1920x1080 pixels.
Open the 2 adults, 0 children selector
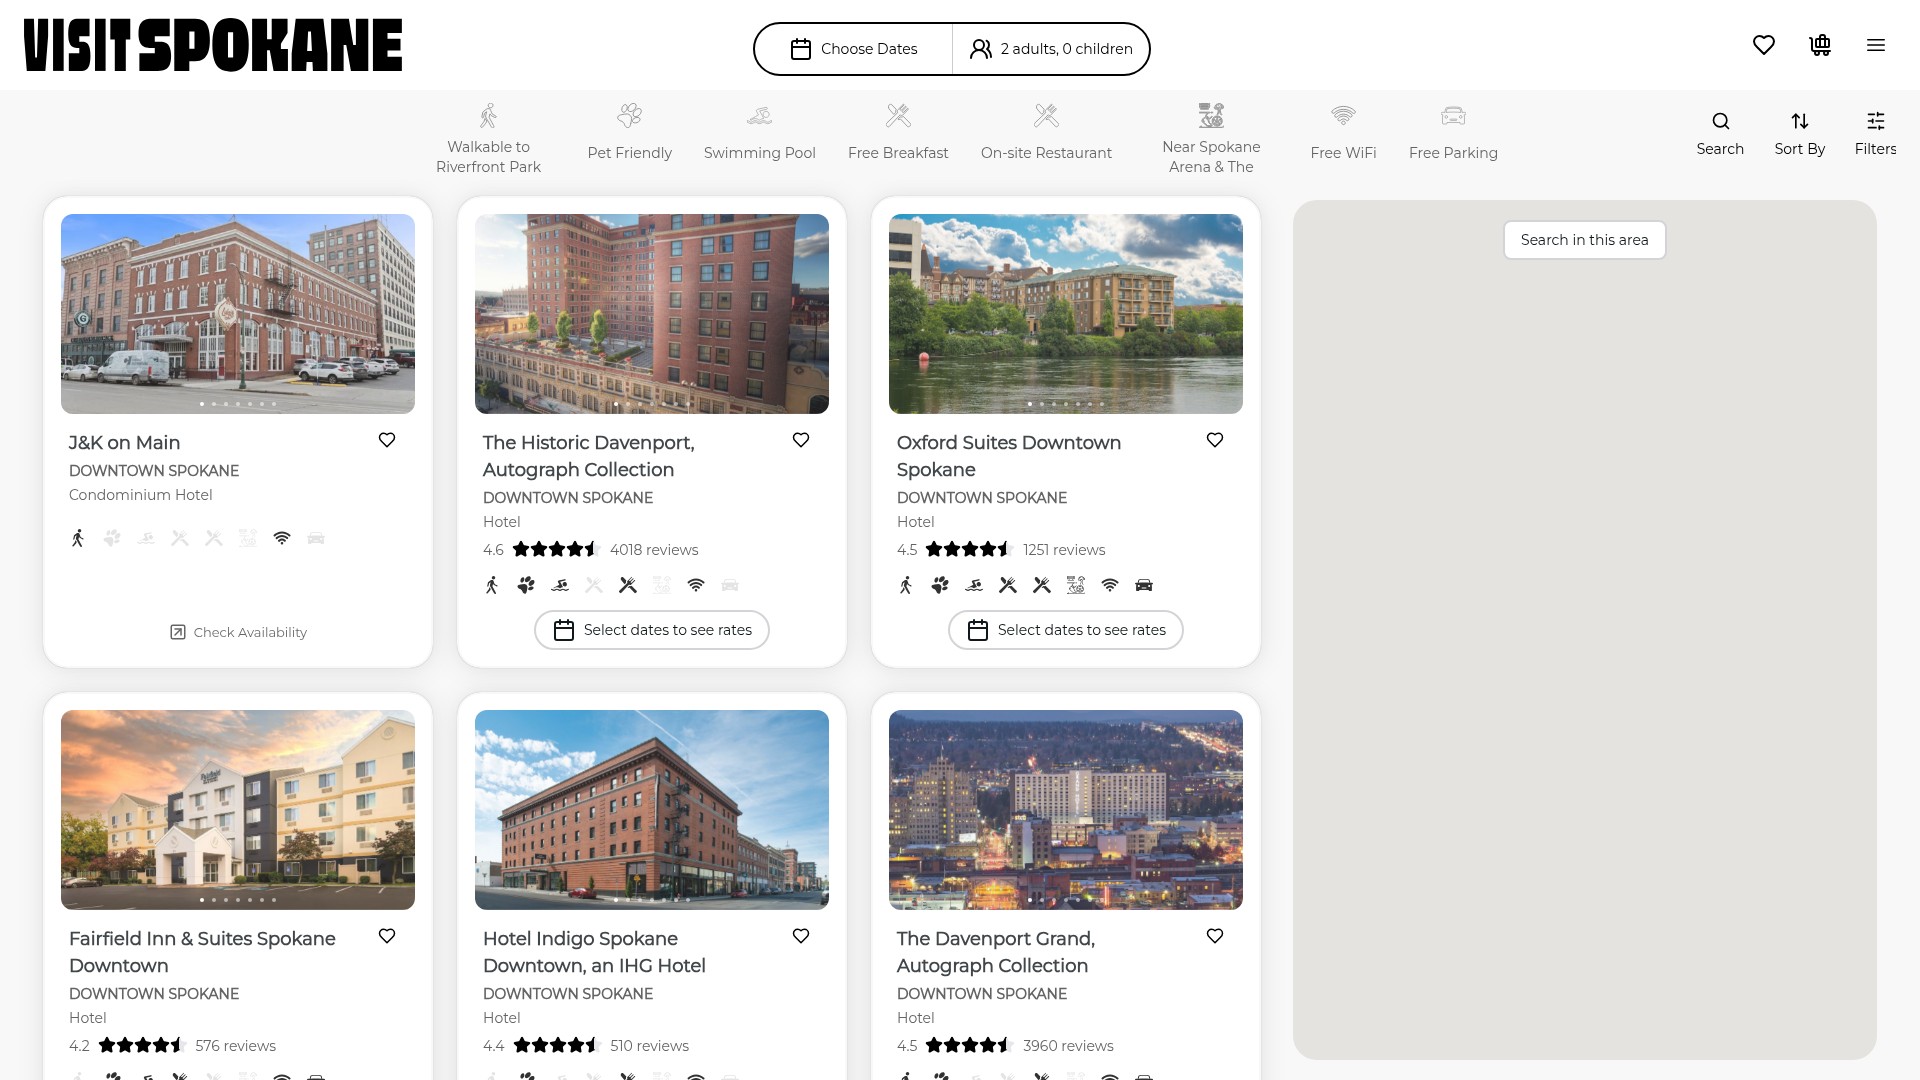(x=1051, y=49)
